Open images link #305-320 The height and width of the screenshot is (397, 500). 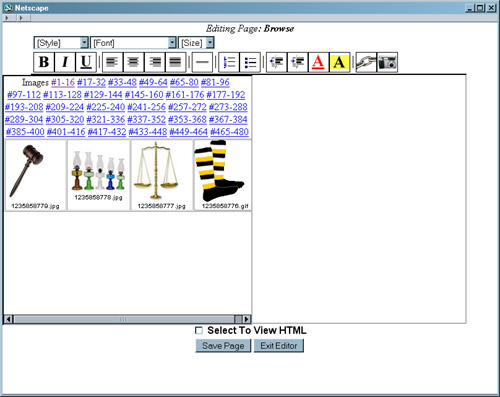pos(65,119)
